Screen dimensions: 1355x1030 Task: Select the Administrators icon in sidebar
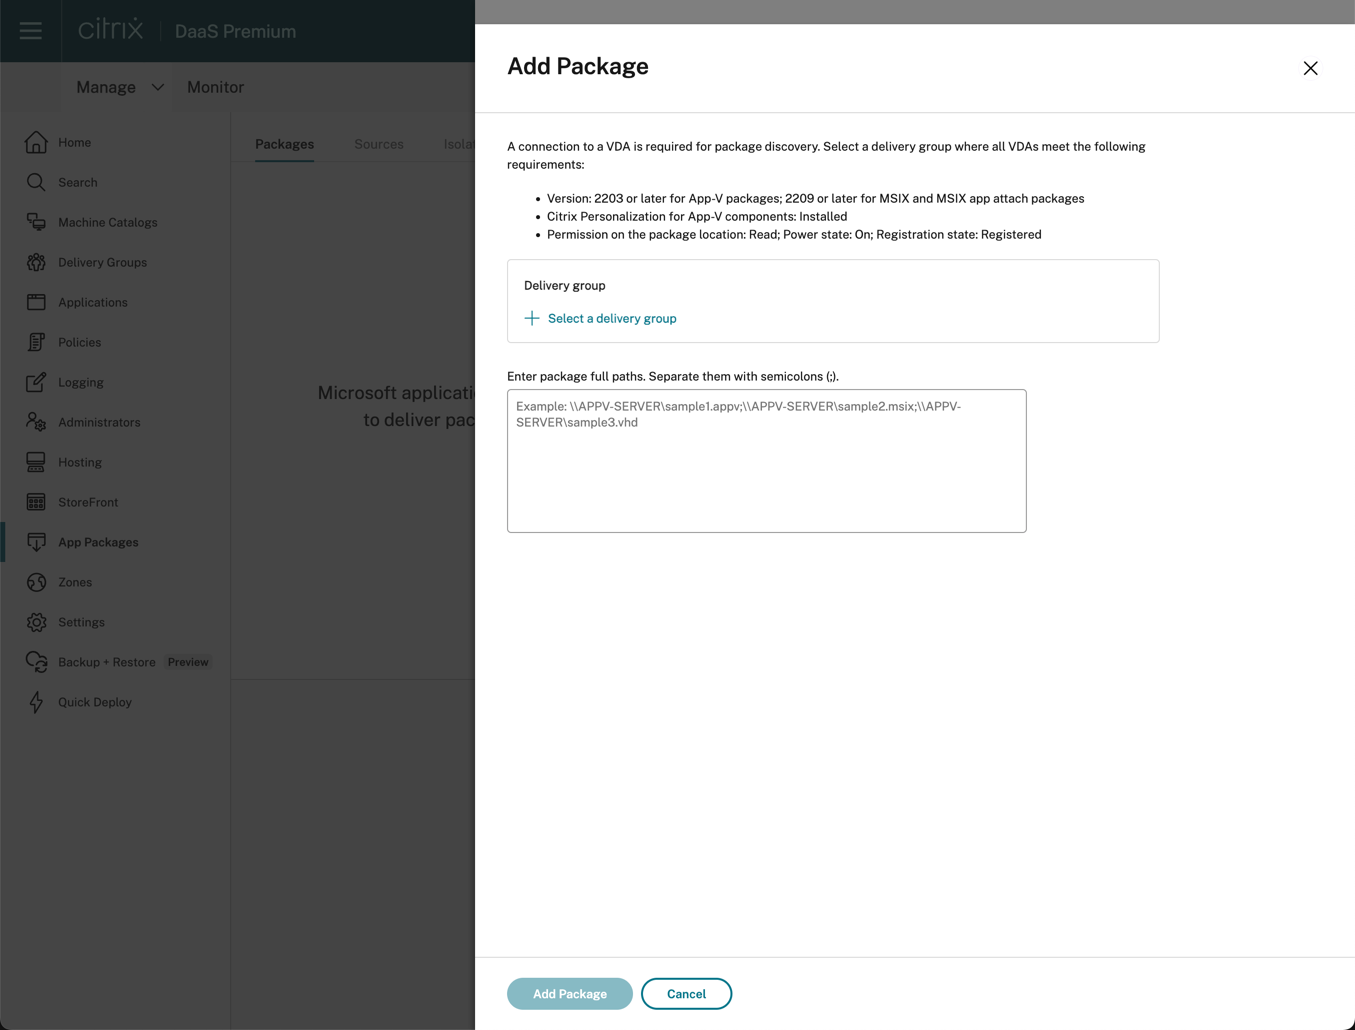point(36,422)
